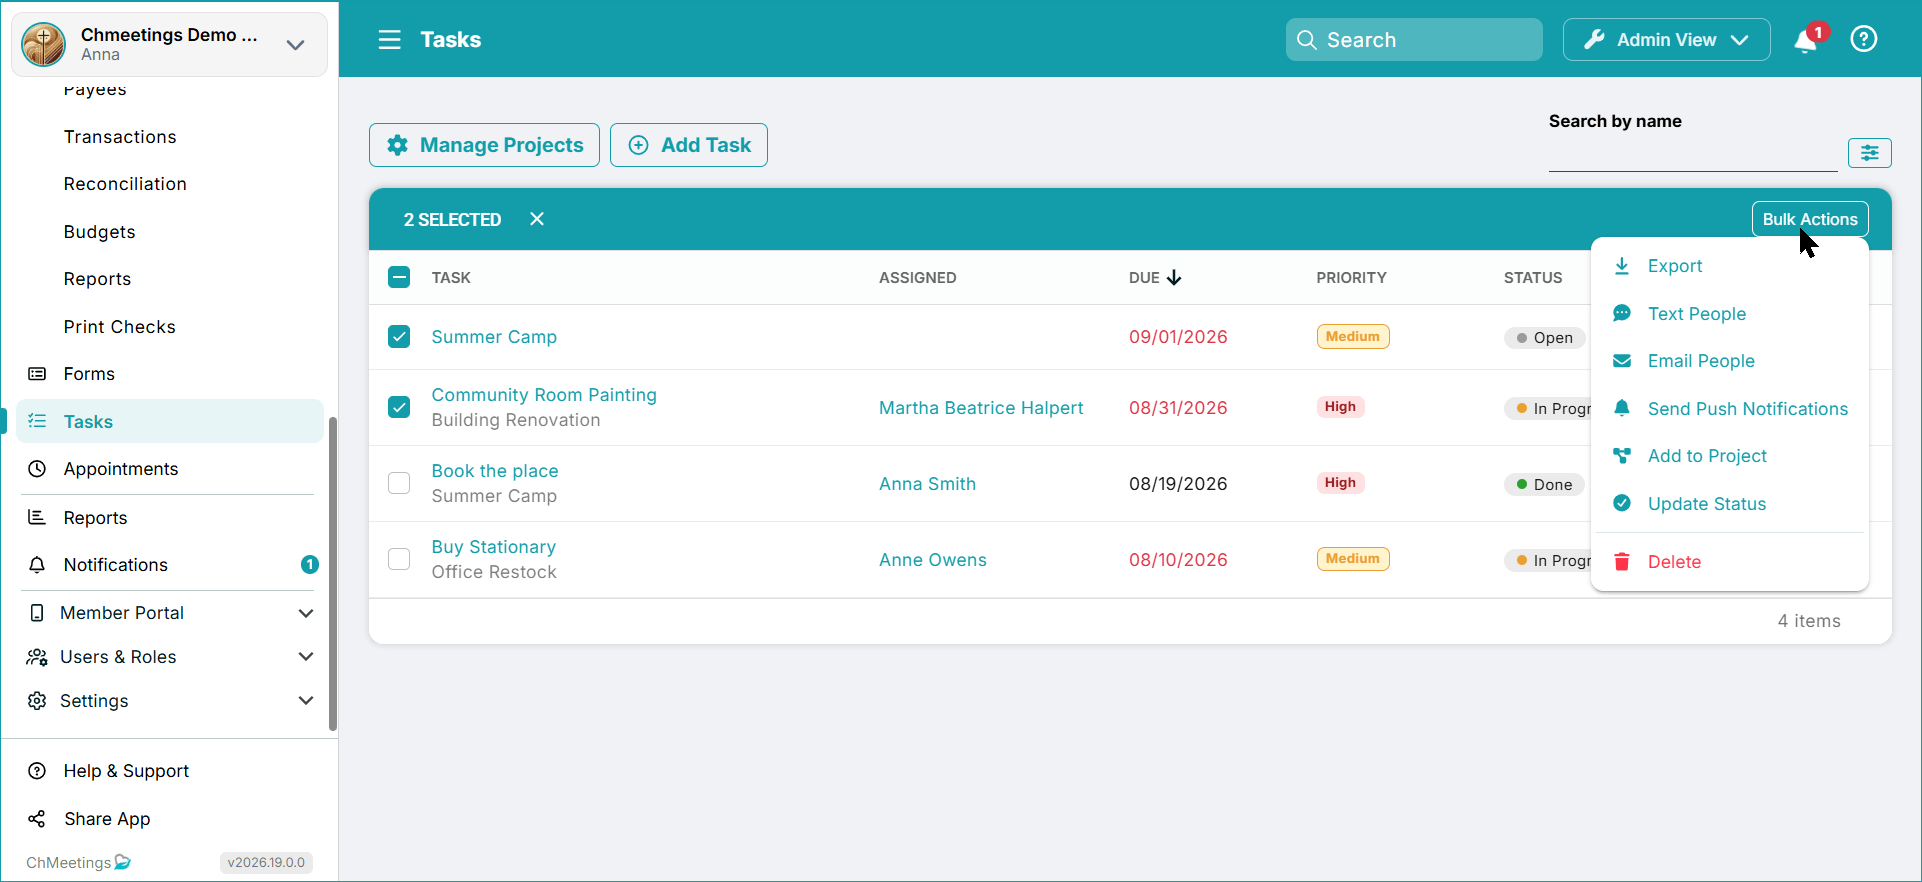Viewport: 1922px width, 882px height.
Task: Open the help question mark icon
Action: click(x=1864, y=40)
